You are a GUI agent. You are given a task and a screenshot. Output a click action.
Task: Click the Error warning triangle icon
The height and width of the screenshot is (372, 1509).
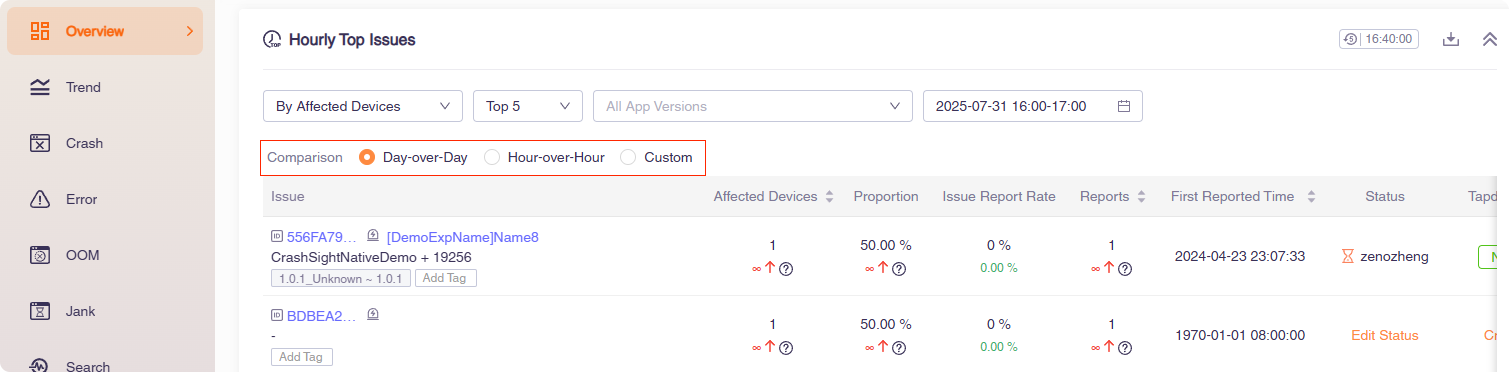(x=40, y=199)
